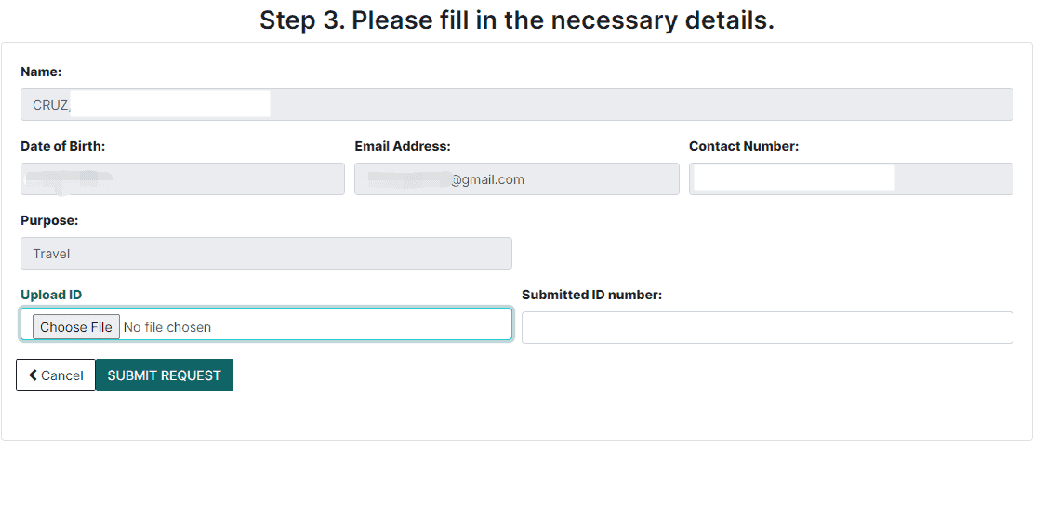Click the Email Address field with gmail.com
Image resolution: width=1042 pixels, height=514 pixels.
point(516,179)
